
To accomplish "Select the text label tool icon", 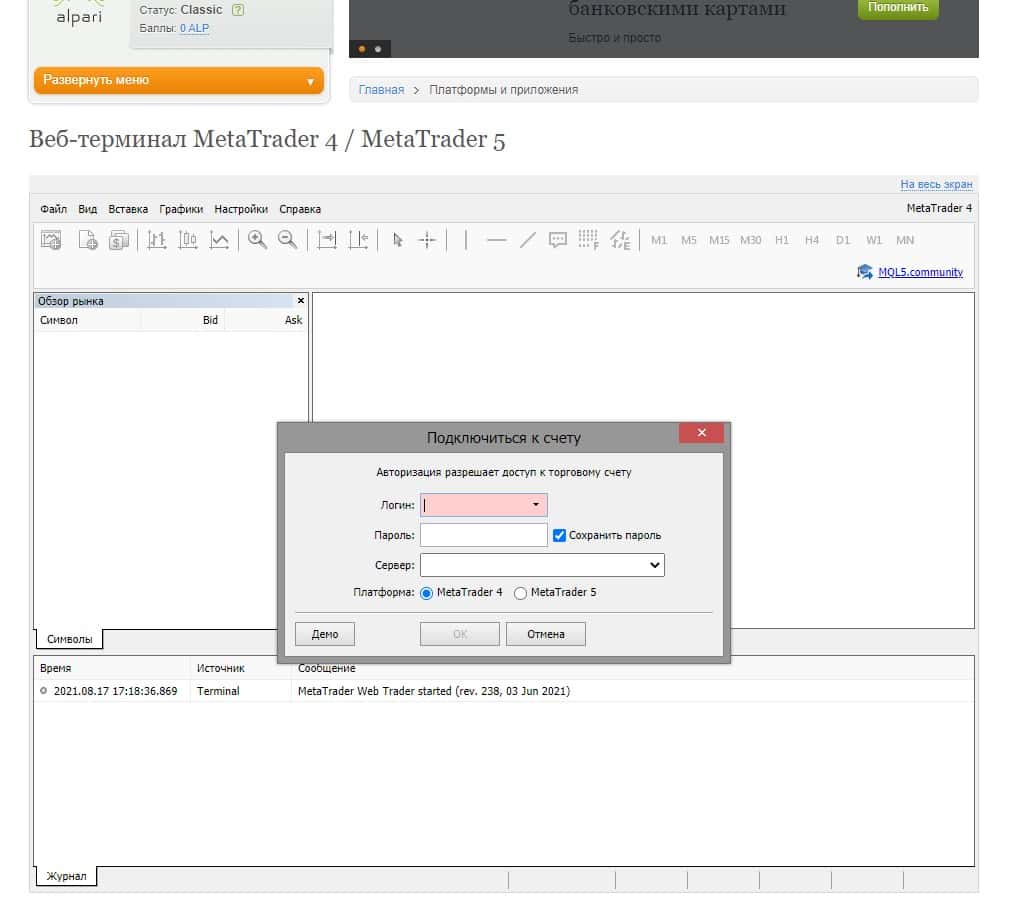I will (558, 240).
